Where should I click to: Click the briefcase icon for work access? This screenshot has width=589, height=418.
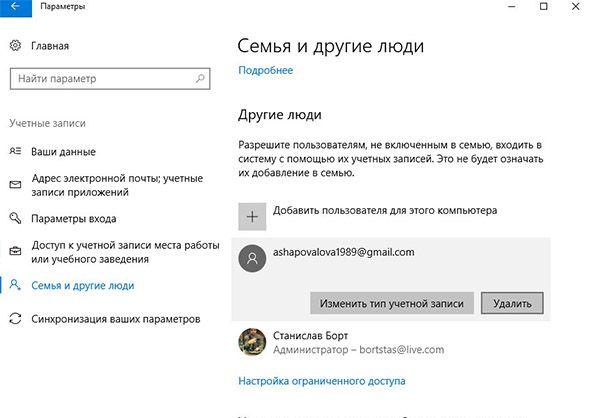click(15, 252)
